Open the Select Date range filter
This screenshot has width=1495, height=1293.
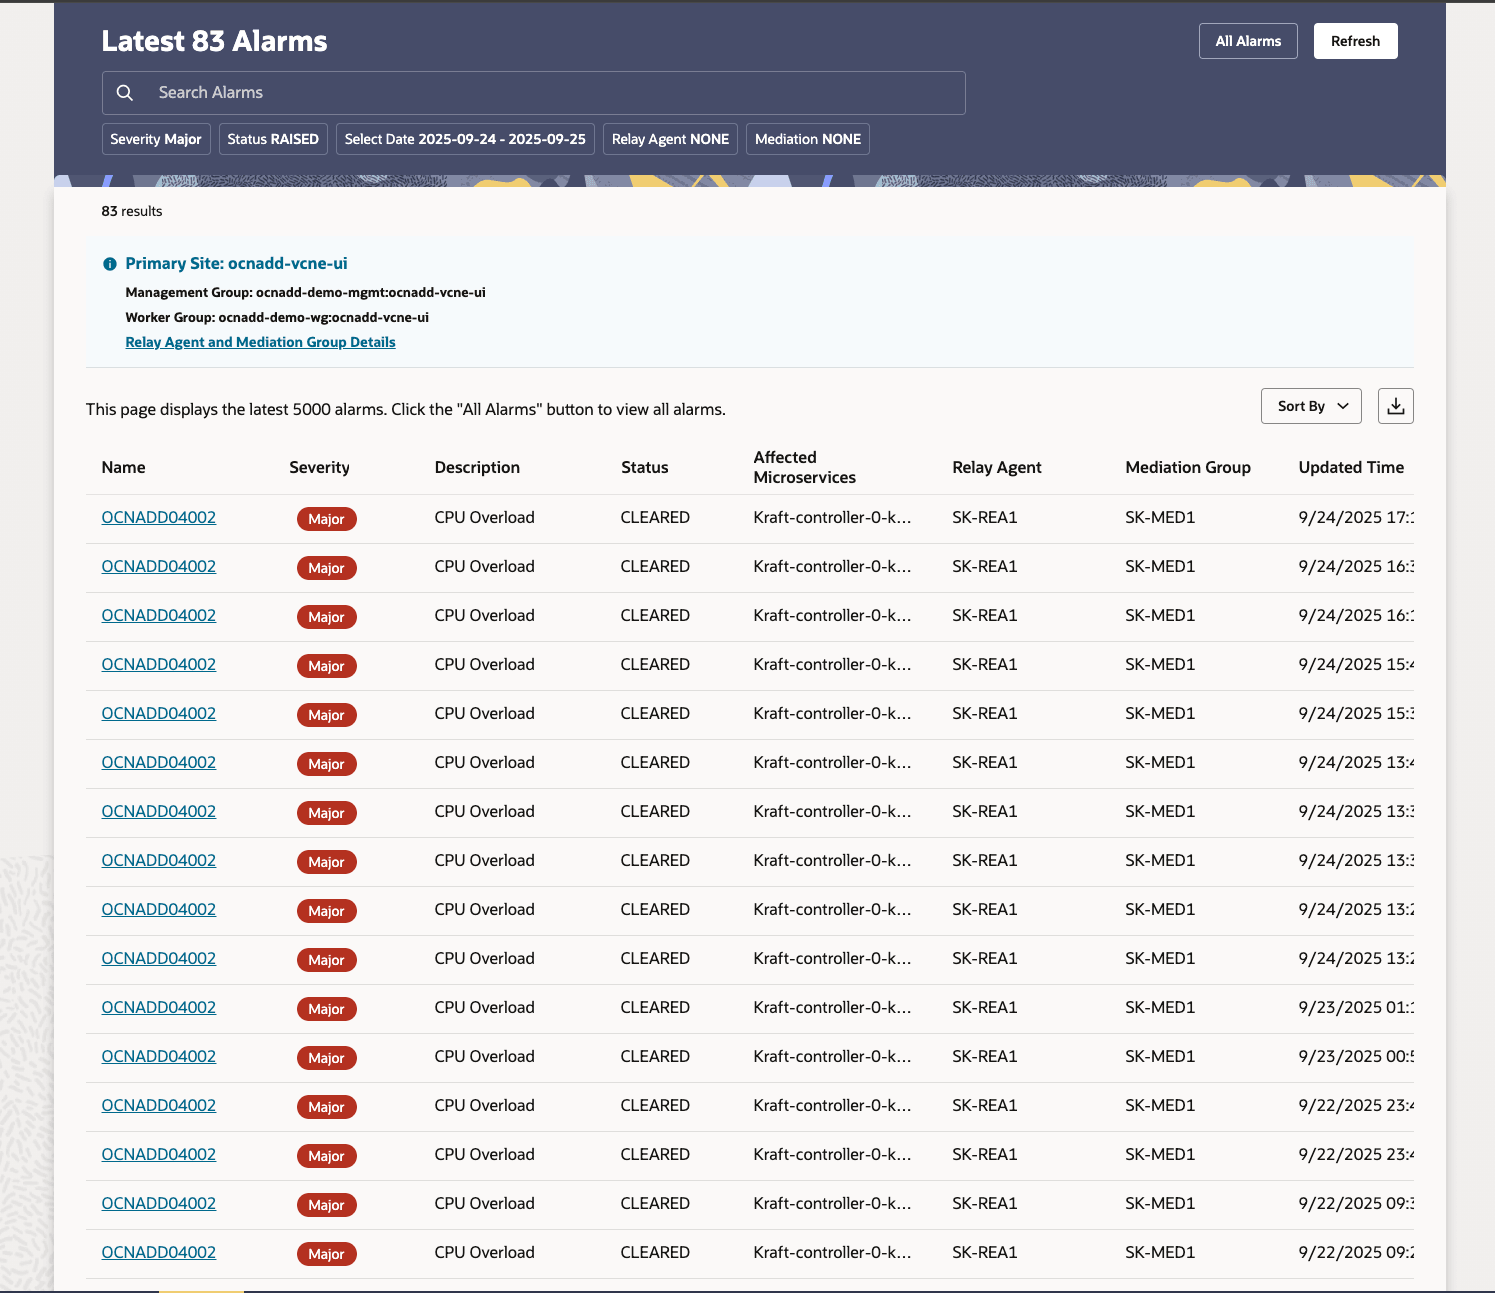point(465,139)
